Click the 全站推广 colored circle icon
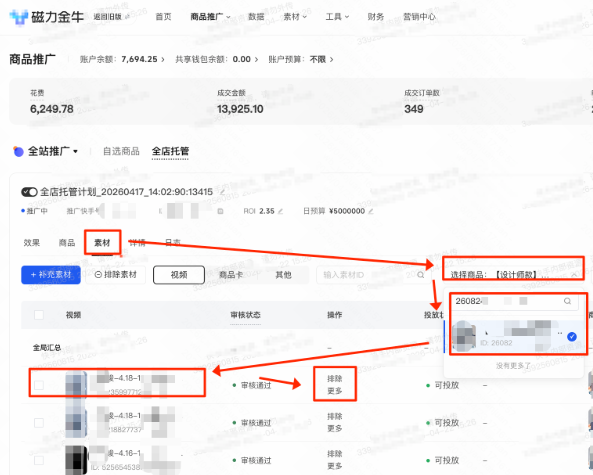This screenshot has height=475, width=593. tap(18, 151)
